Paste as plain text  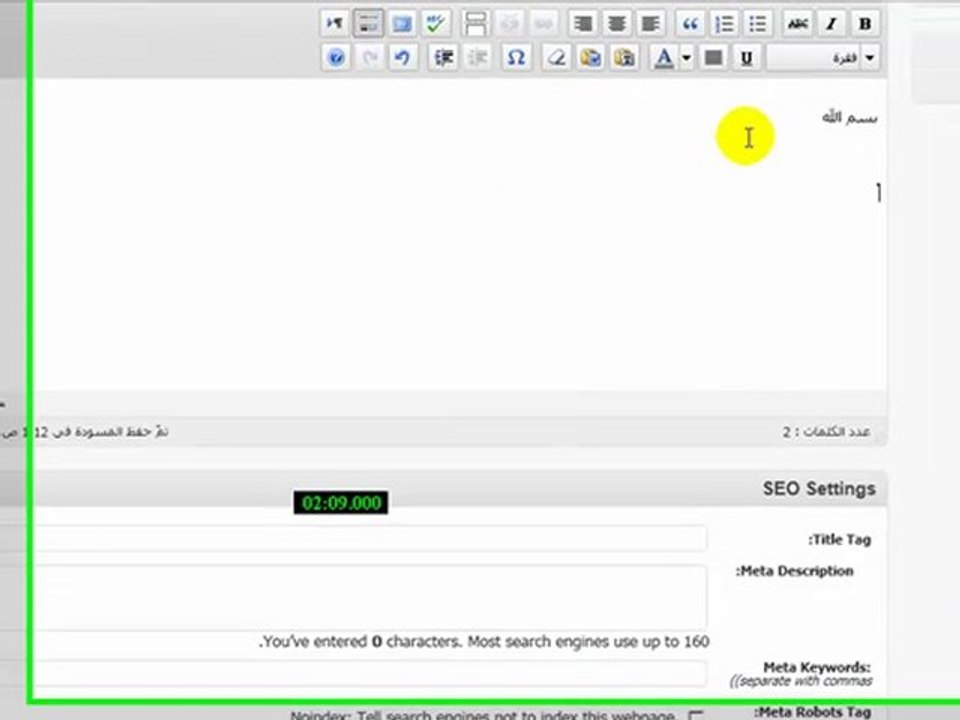coord(624,58)
